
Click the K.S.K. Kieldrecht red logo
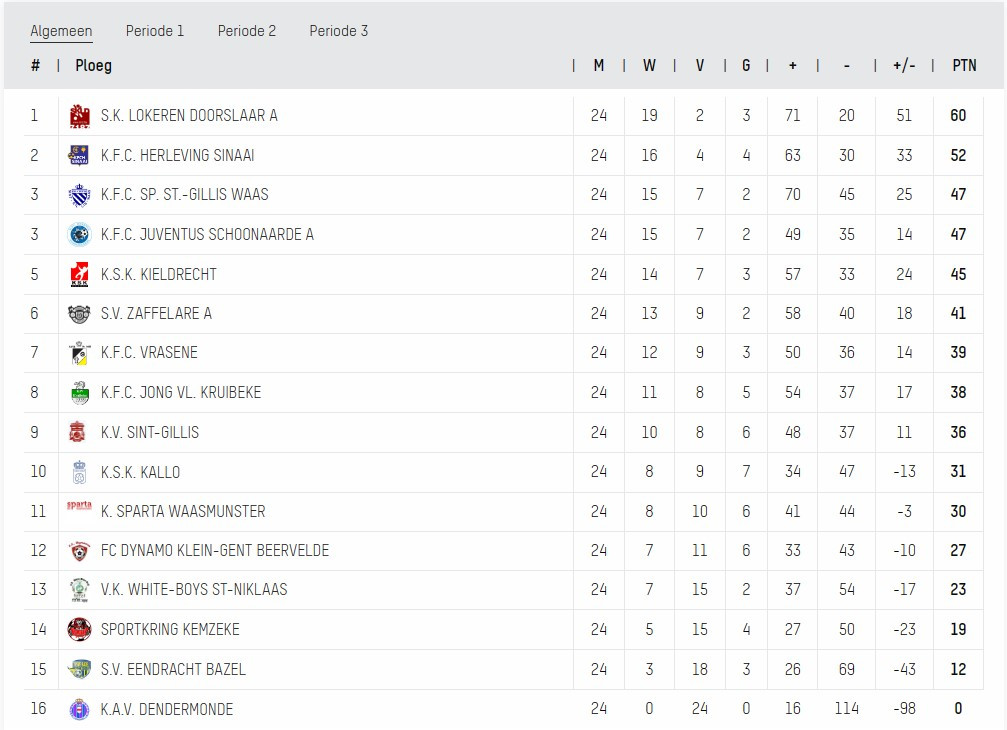pos(80,274)
